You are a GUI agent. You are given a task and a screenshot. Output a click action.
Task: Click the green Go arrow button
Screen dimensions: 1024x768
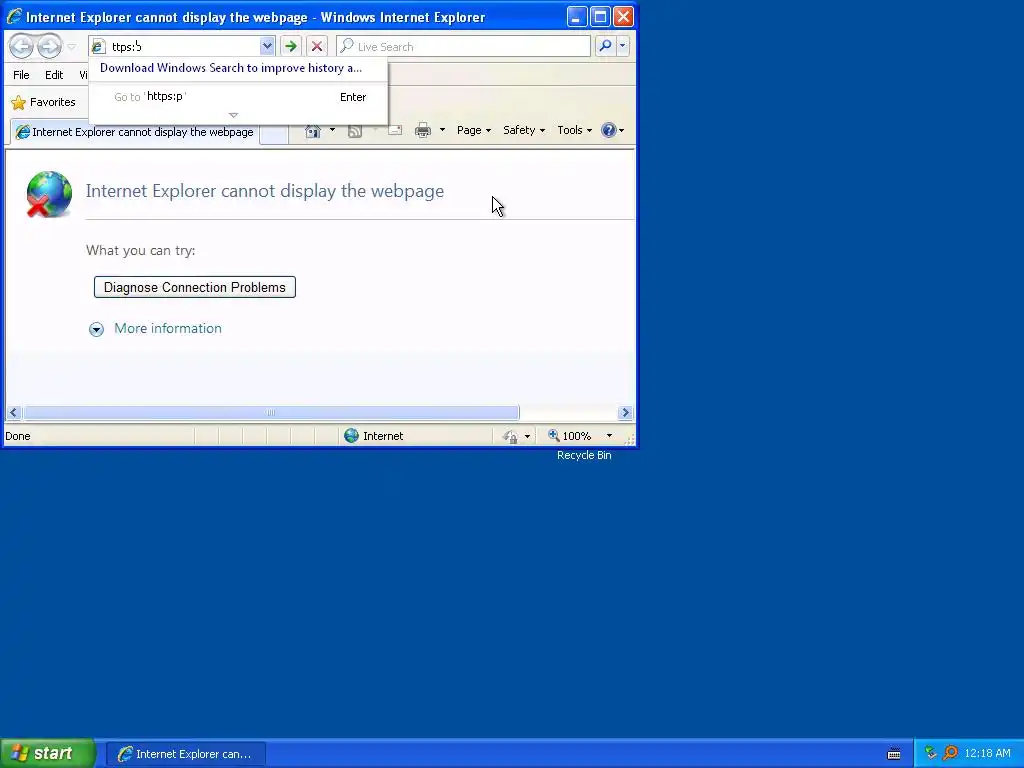291,46
